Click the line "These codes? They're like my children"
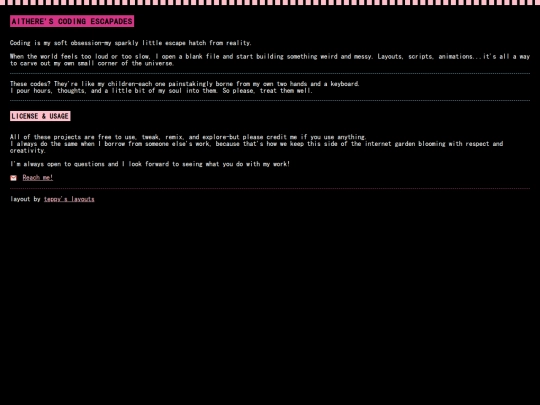Screen dimensions: 540x405 tap(185, 84)
